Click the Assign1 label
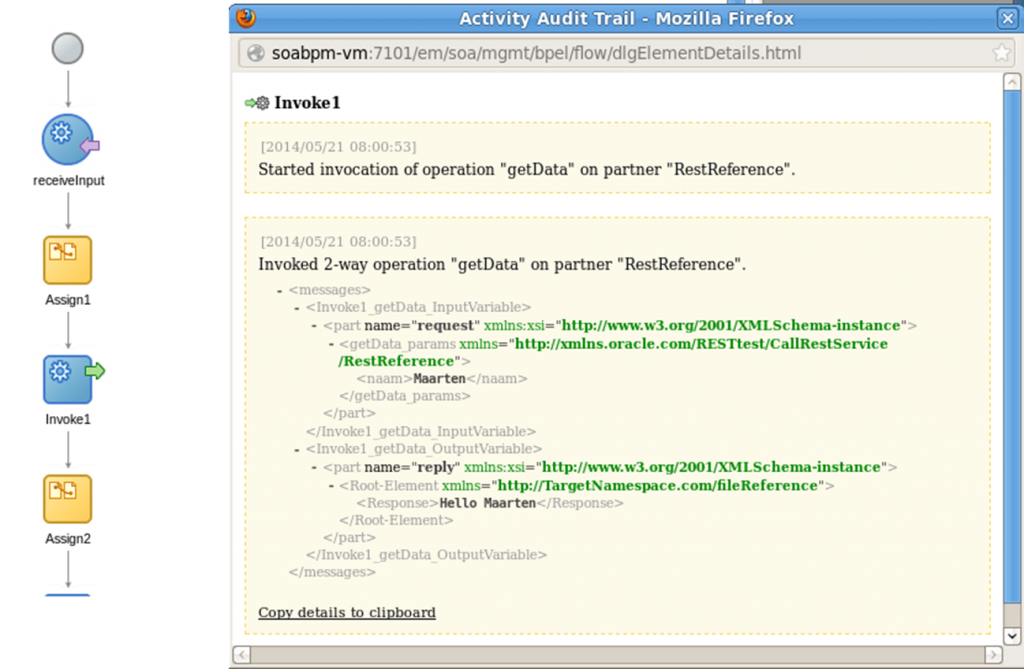Screen dimensions: 1024x669 [68, 300]
